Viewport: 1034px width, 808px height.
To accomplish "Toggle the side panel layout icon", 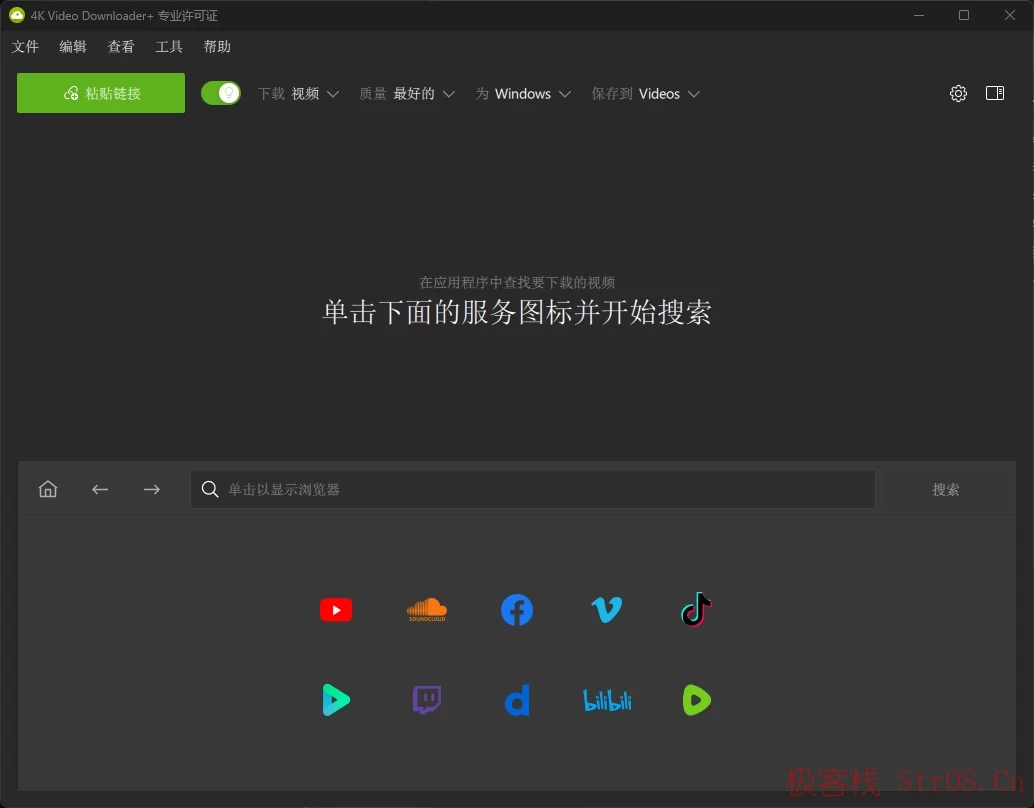I will 995,93.
